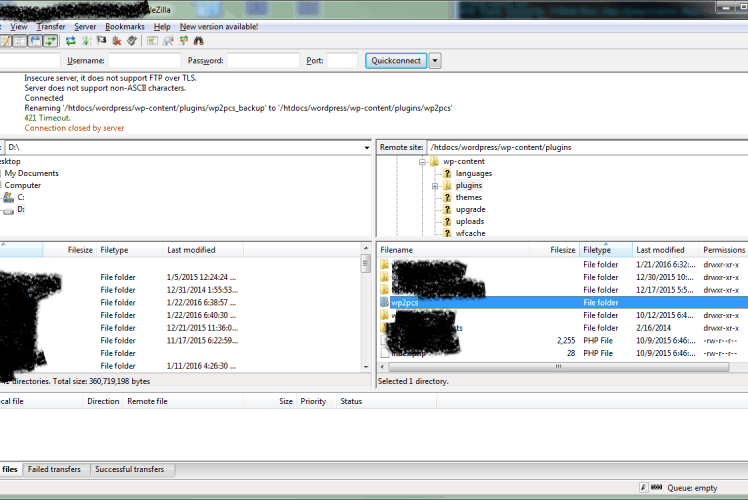This screenshot has width=748, height=500.
Task: Click the Quickconnect button
Action: 396,61
